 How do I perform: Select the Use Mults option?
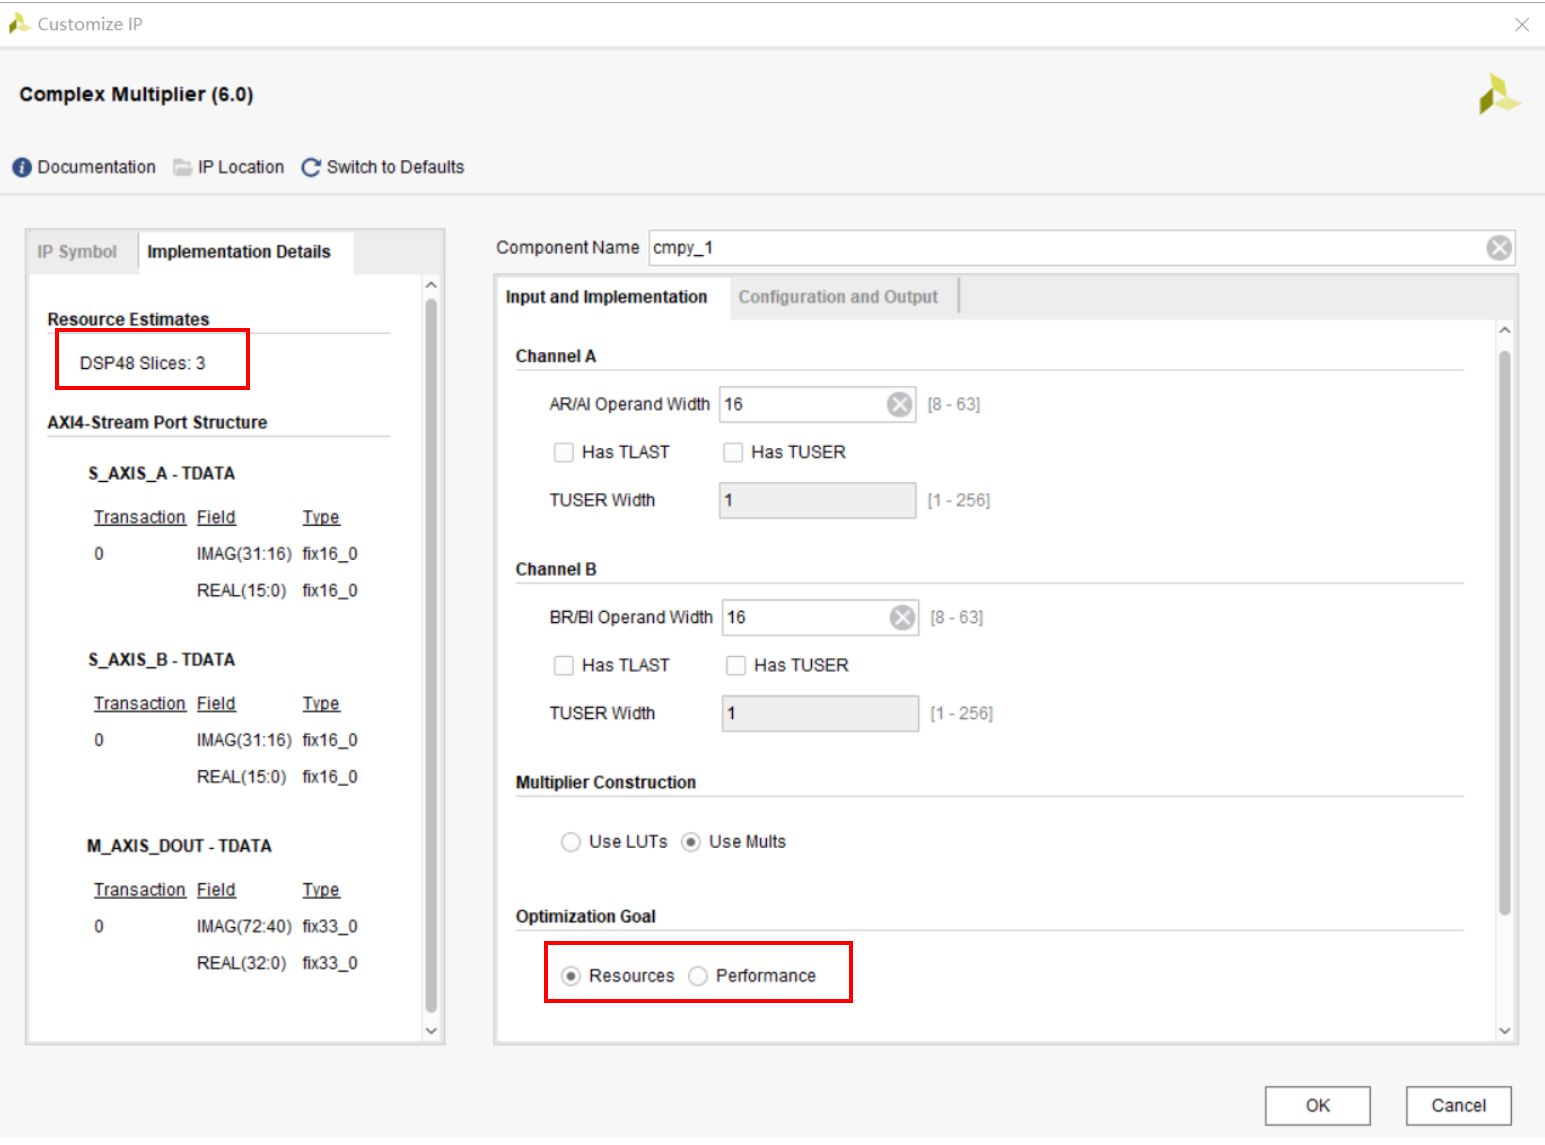(691, 842)
